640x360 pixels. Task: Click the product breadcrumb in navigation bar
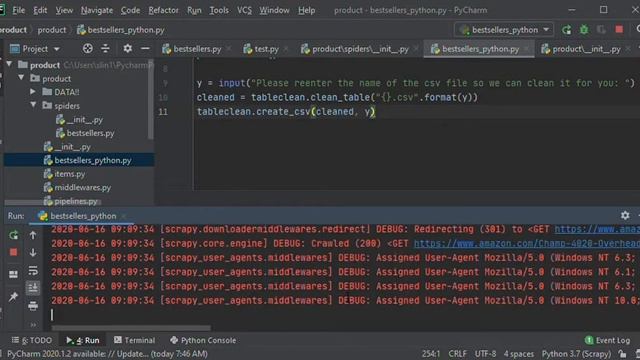tap(52, 30)
